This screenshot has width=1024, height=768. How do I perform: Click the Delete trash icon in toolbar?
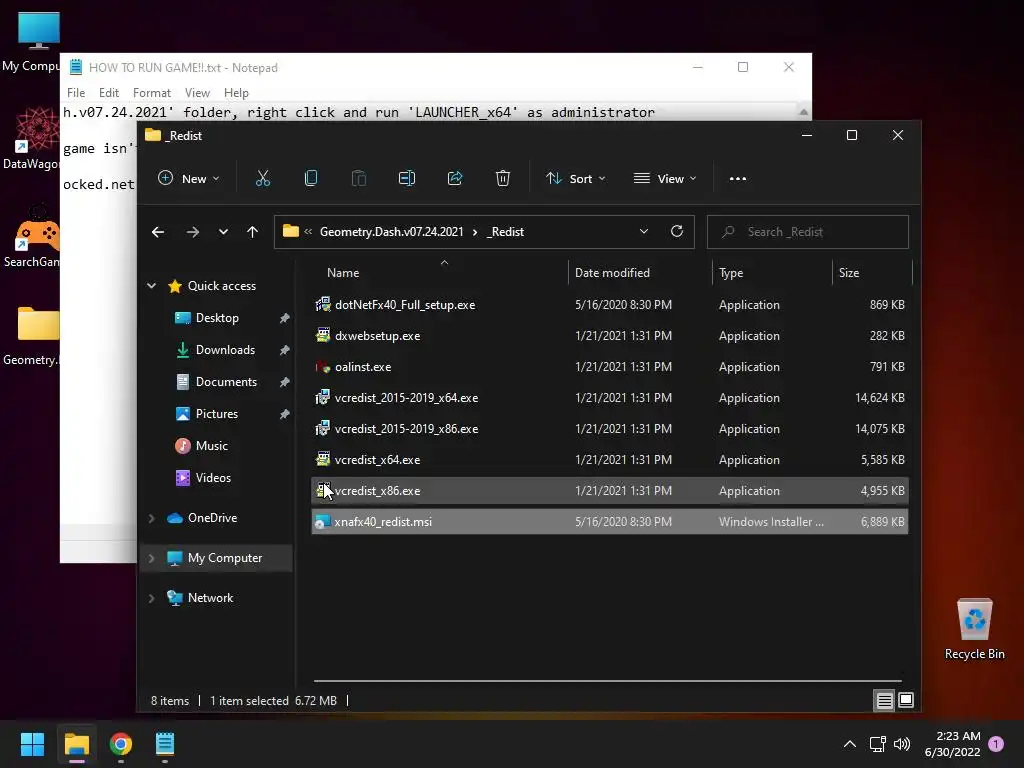502,178
